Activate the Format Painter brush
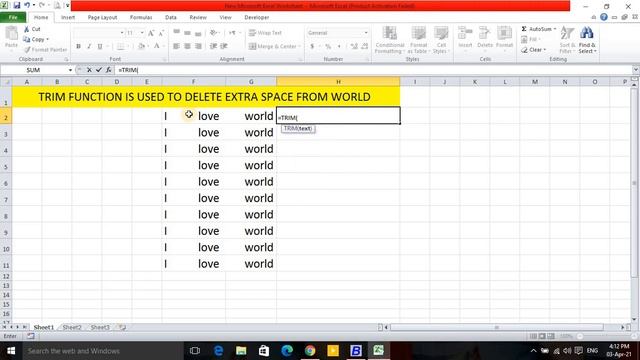This screenshot has height=360, width=640. tap(45, 49)
